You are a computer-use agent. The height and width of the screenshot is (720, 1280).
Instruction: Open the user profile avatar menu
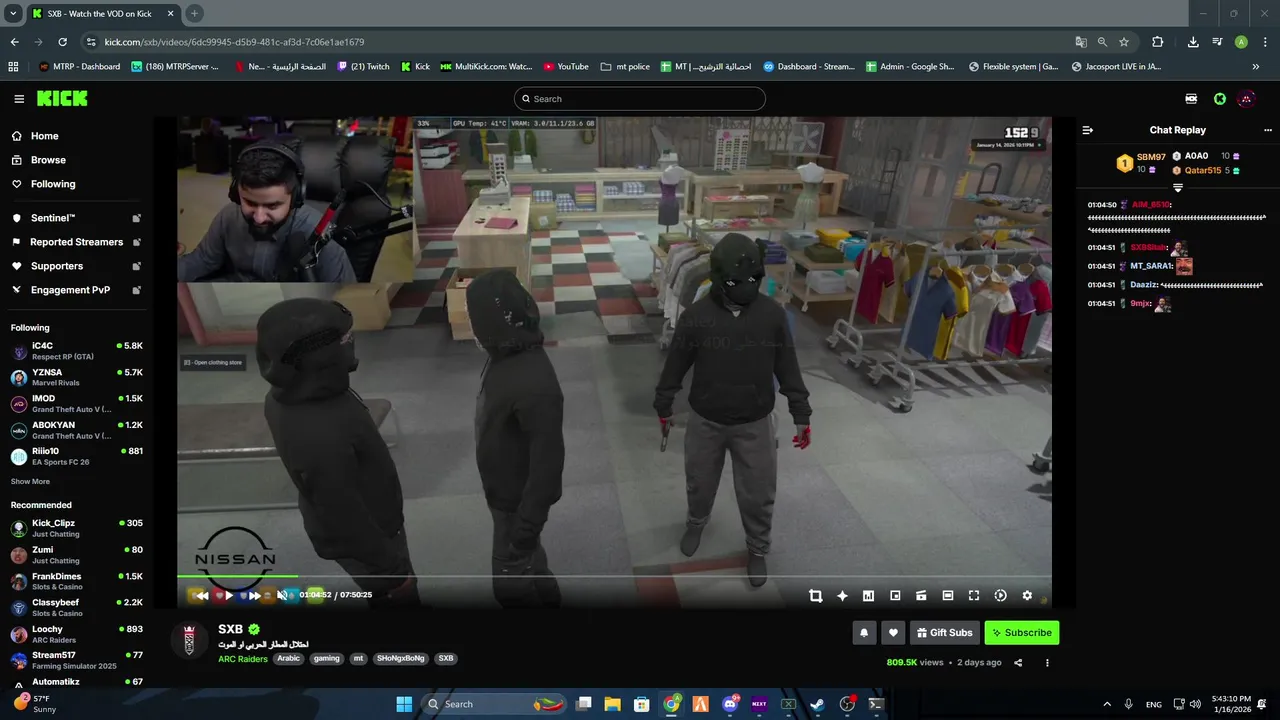pos(1246,99)
